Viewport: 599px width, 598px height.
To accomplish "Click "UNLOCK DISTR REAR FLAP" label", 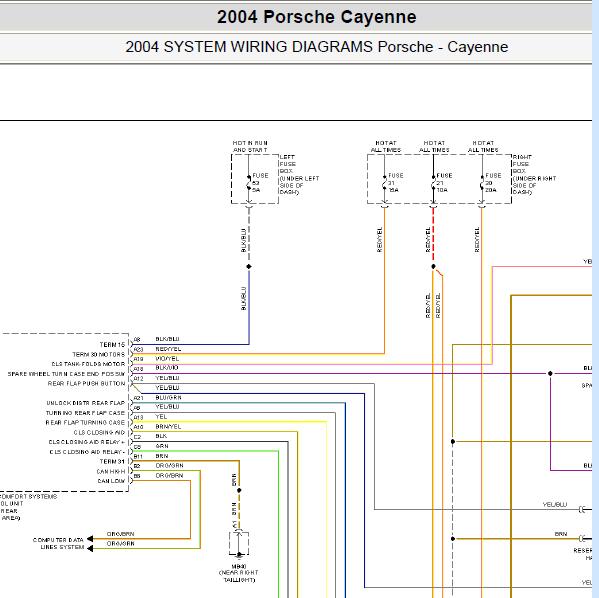I will pos(86,403).
